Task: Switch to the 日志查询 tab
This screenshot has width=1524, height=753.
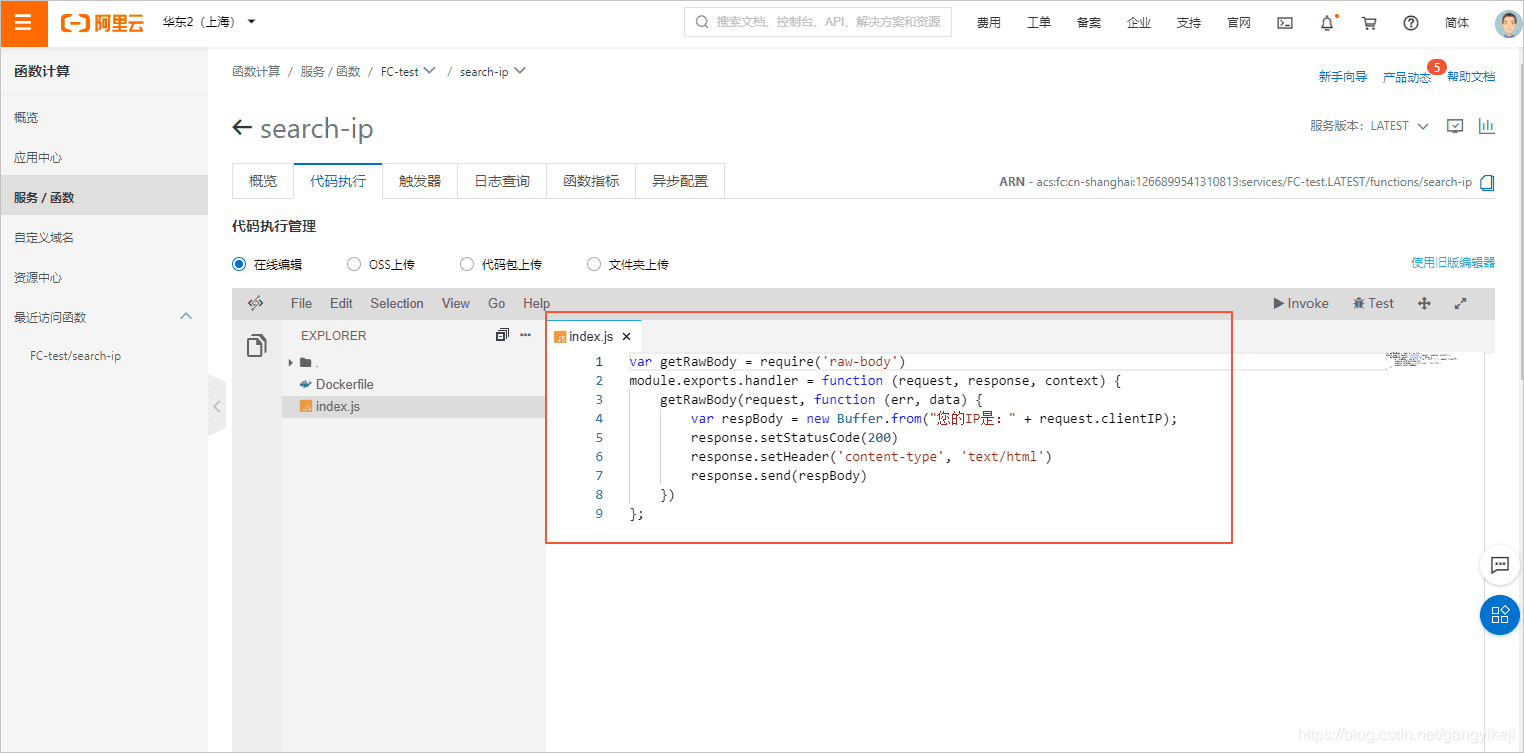Action: (501, 181)
